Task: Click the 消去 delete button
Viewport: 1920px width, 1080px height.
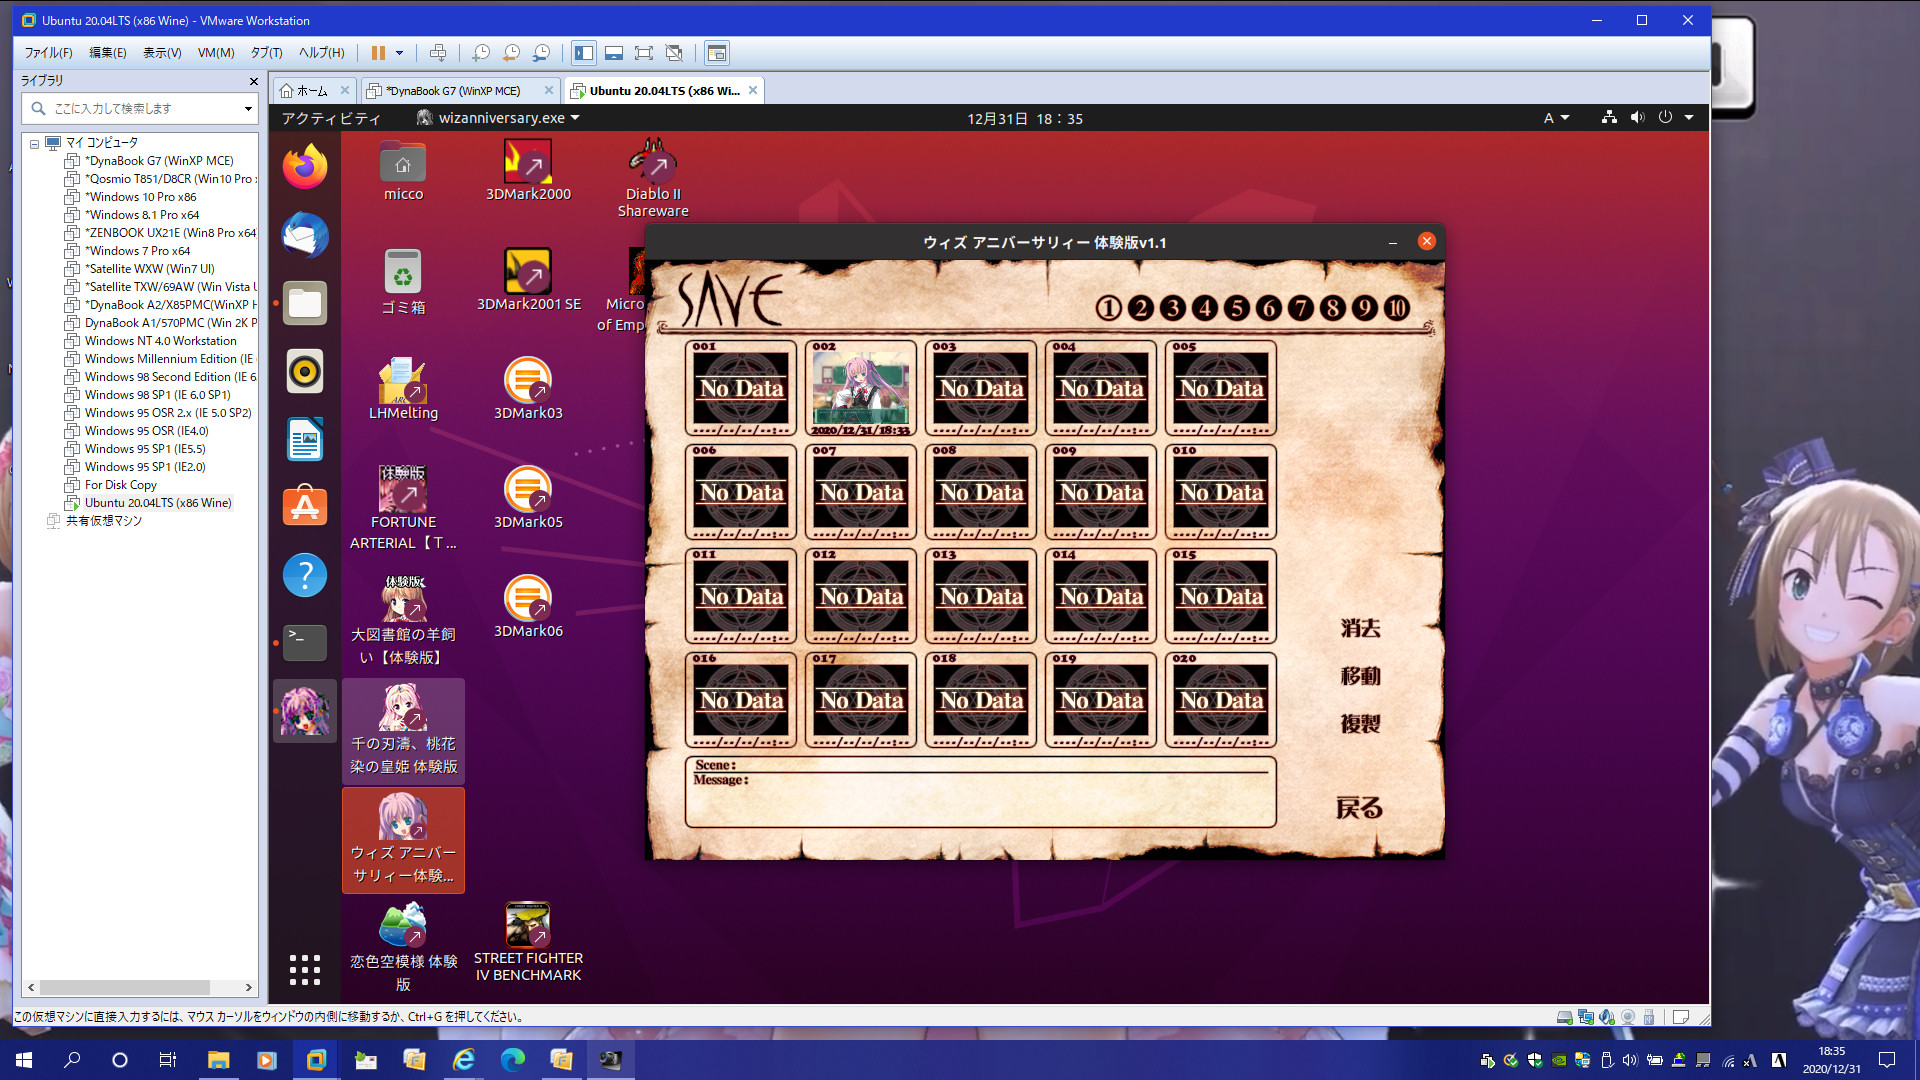Action: (1360, 628)
